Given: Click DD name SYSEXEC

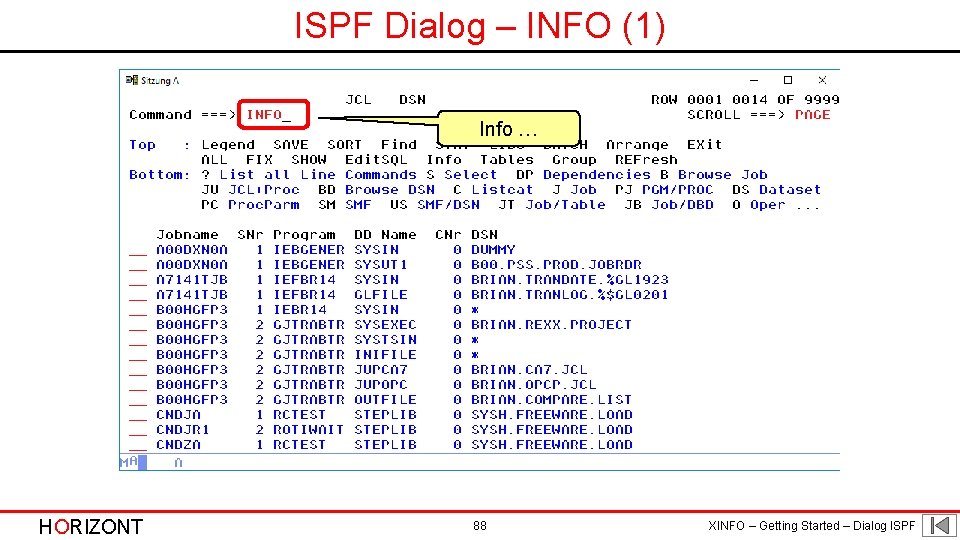Looking at the screenshot, I should [385, 324].
